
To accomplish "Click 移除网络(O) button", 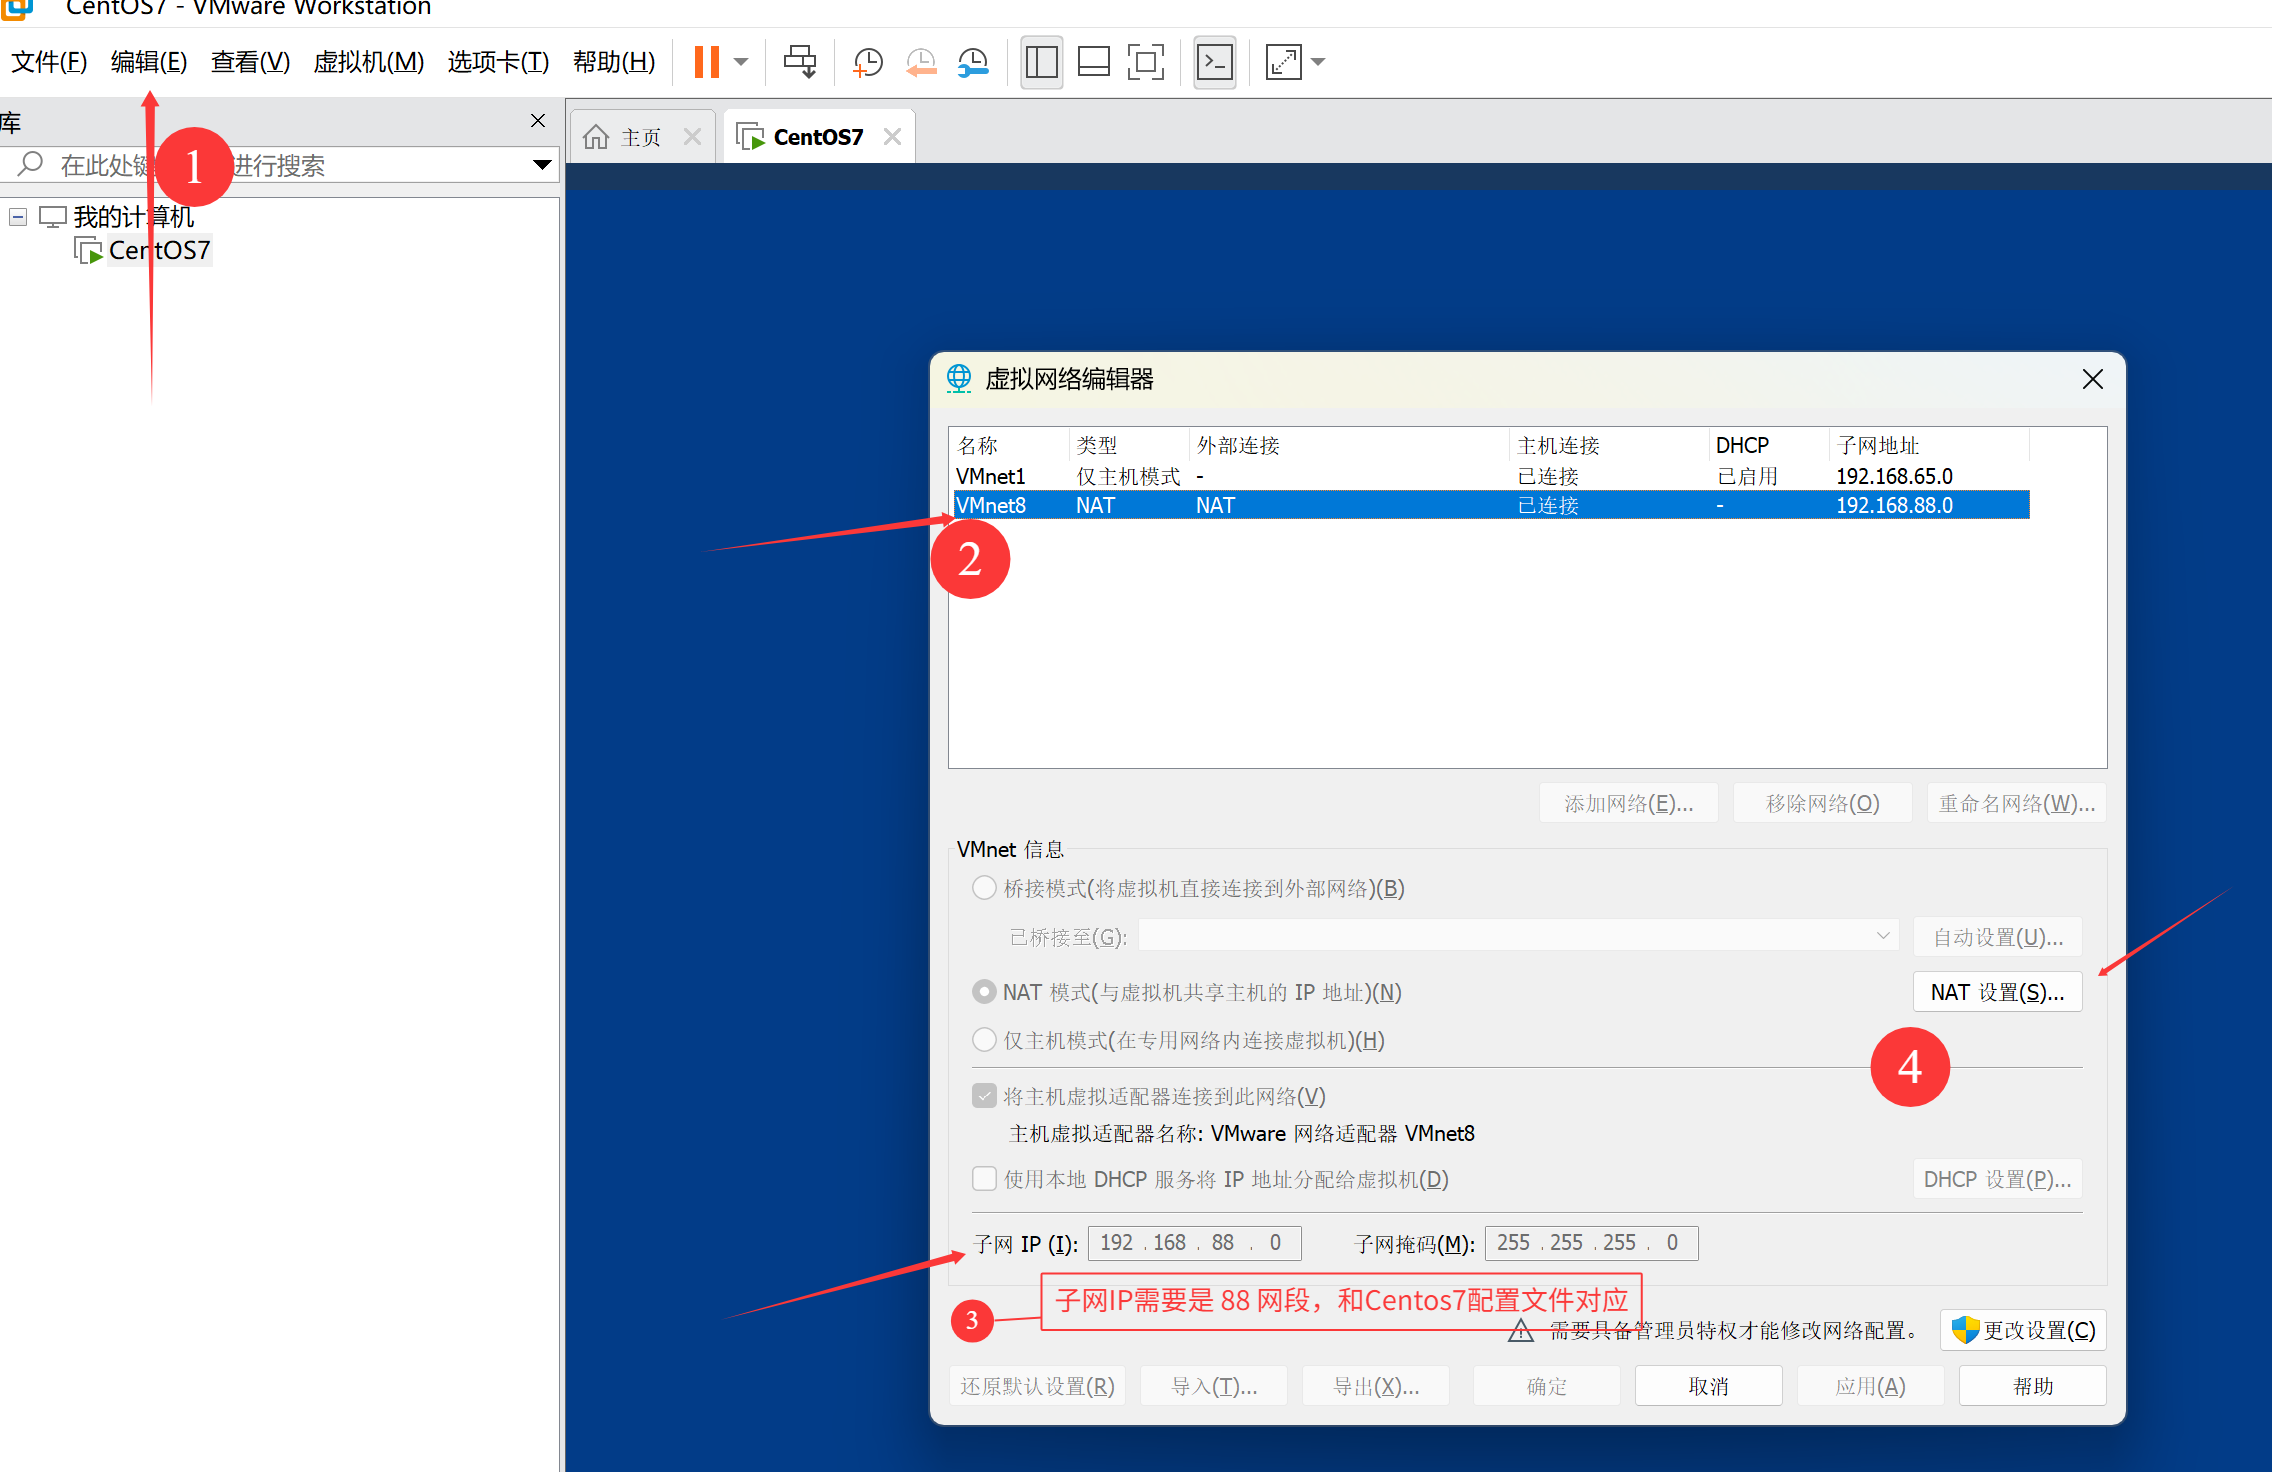I will [x=1822, y=803].
